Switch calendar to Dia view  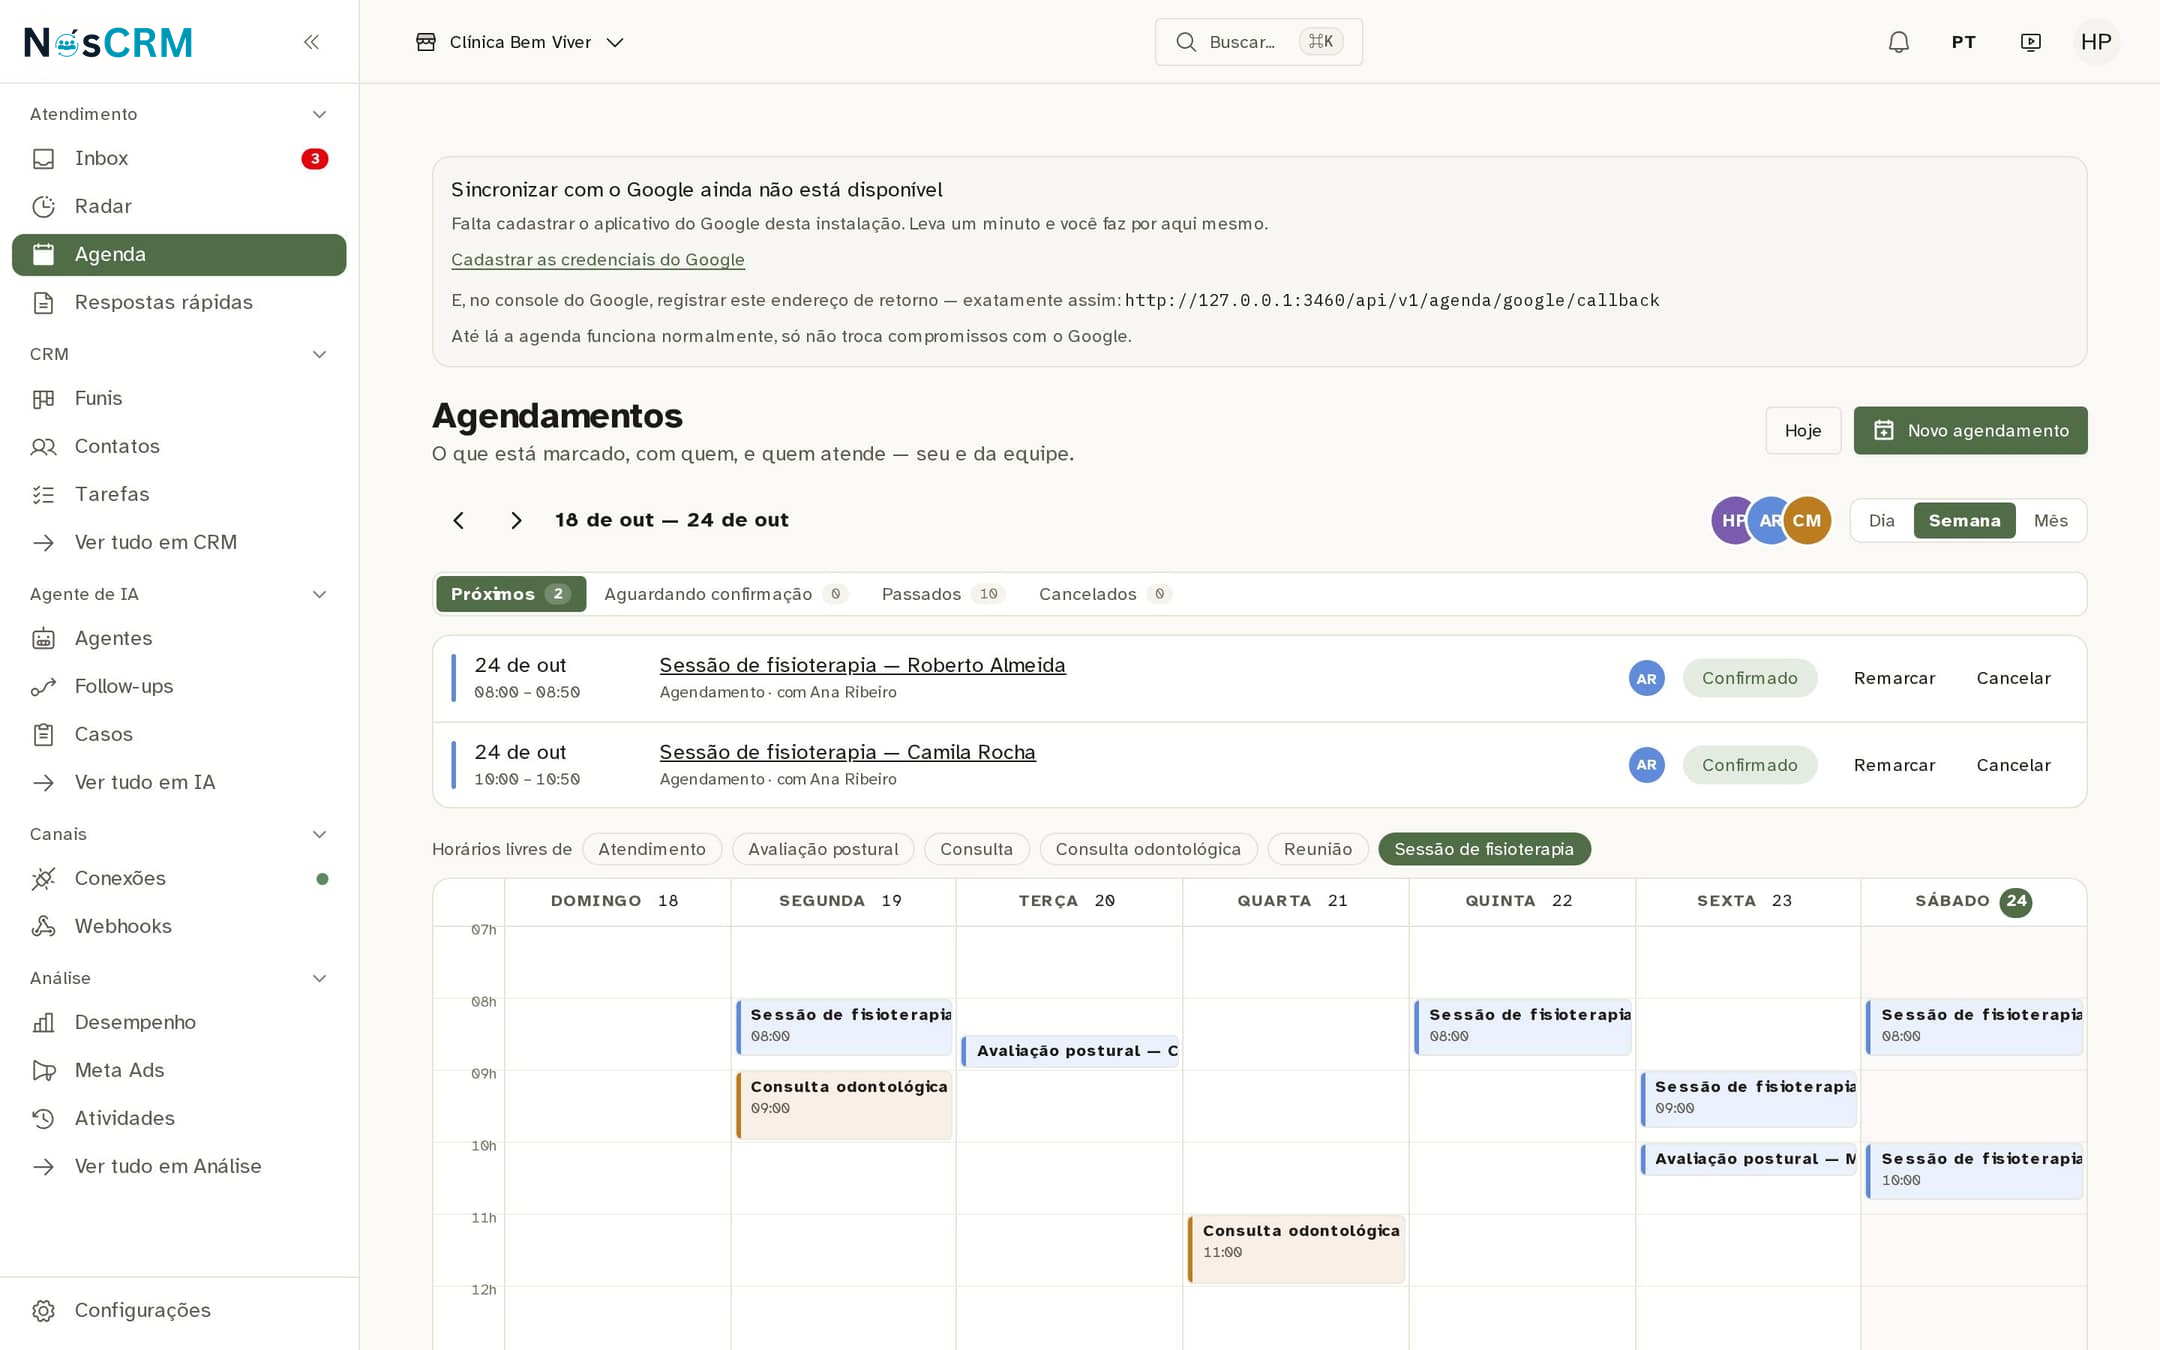[1882, 521]
